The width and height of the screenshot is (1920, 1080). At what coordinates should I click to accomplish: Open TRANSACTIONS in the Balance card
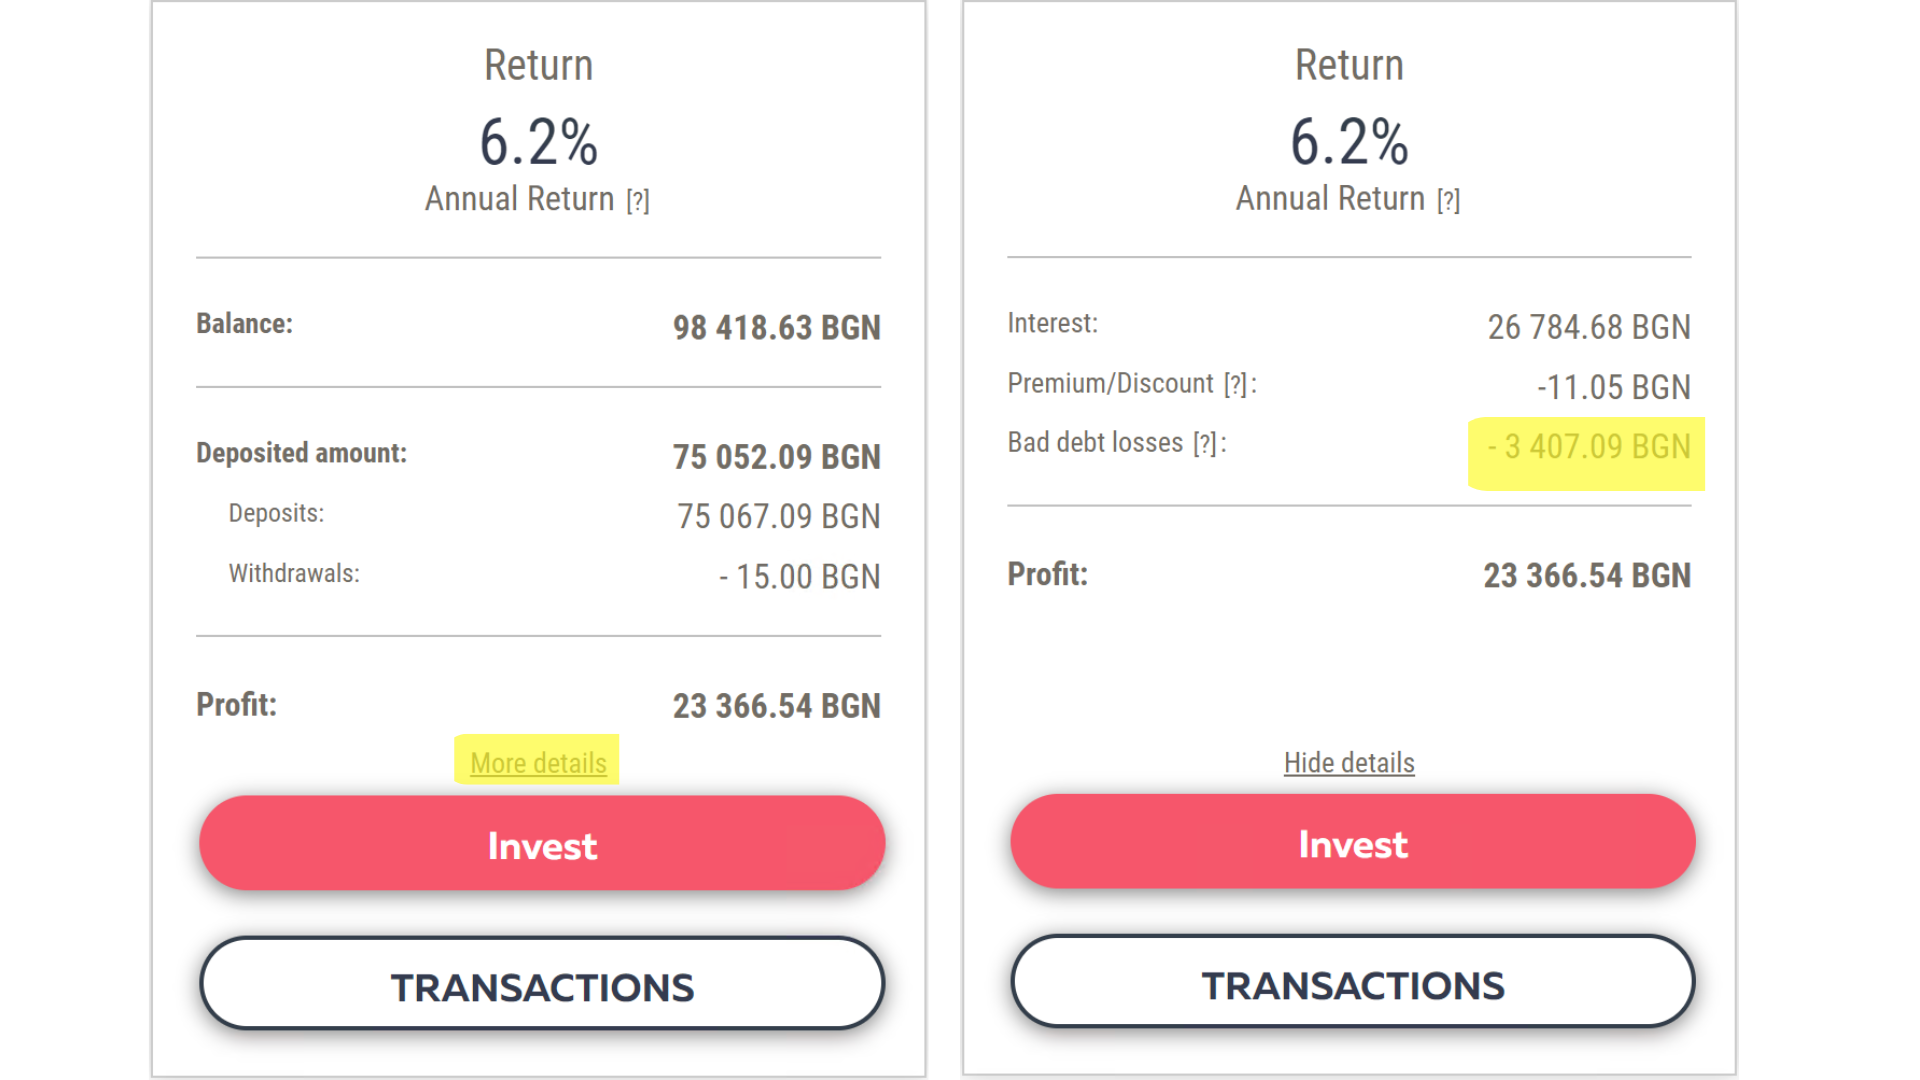542,986
